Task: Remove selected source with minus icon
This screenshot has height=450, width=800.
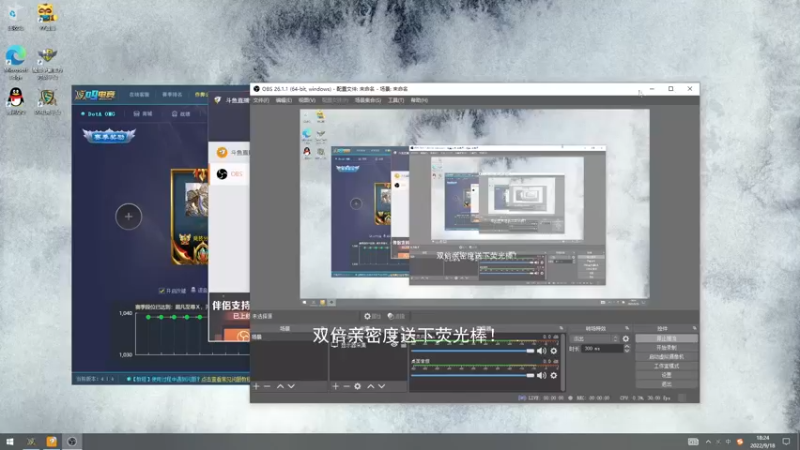Action: point(346,386)
